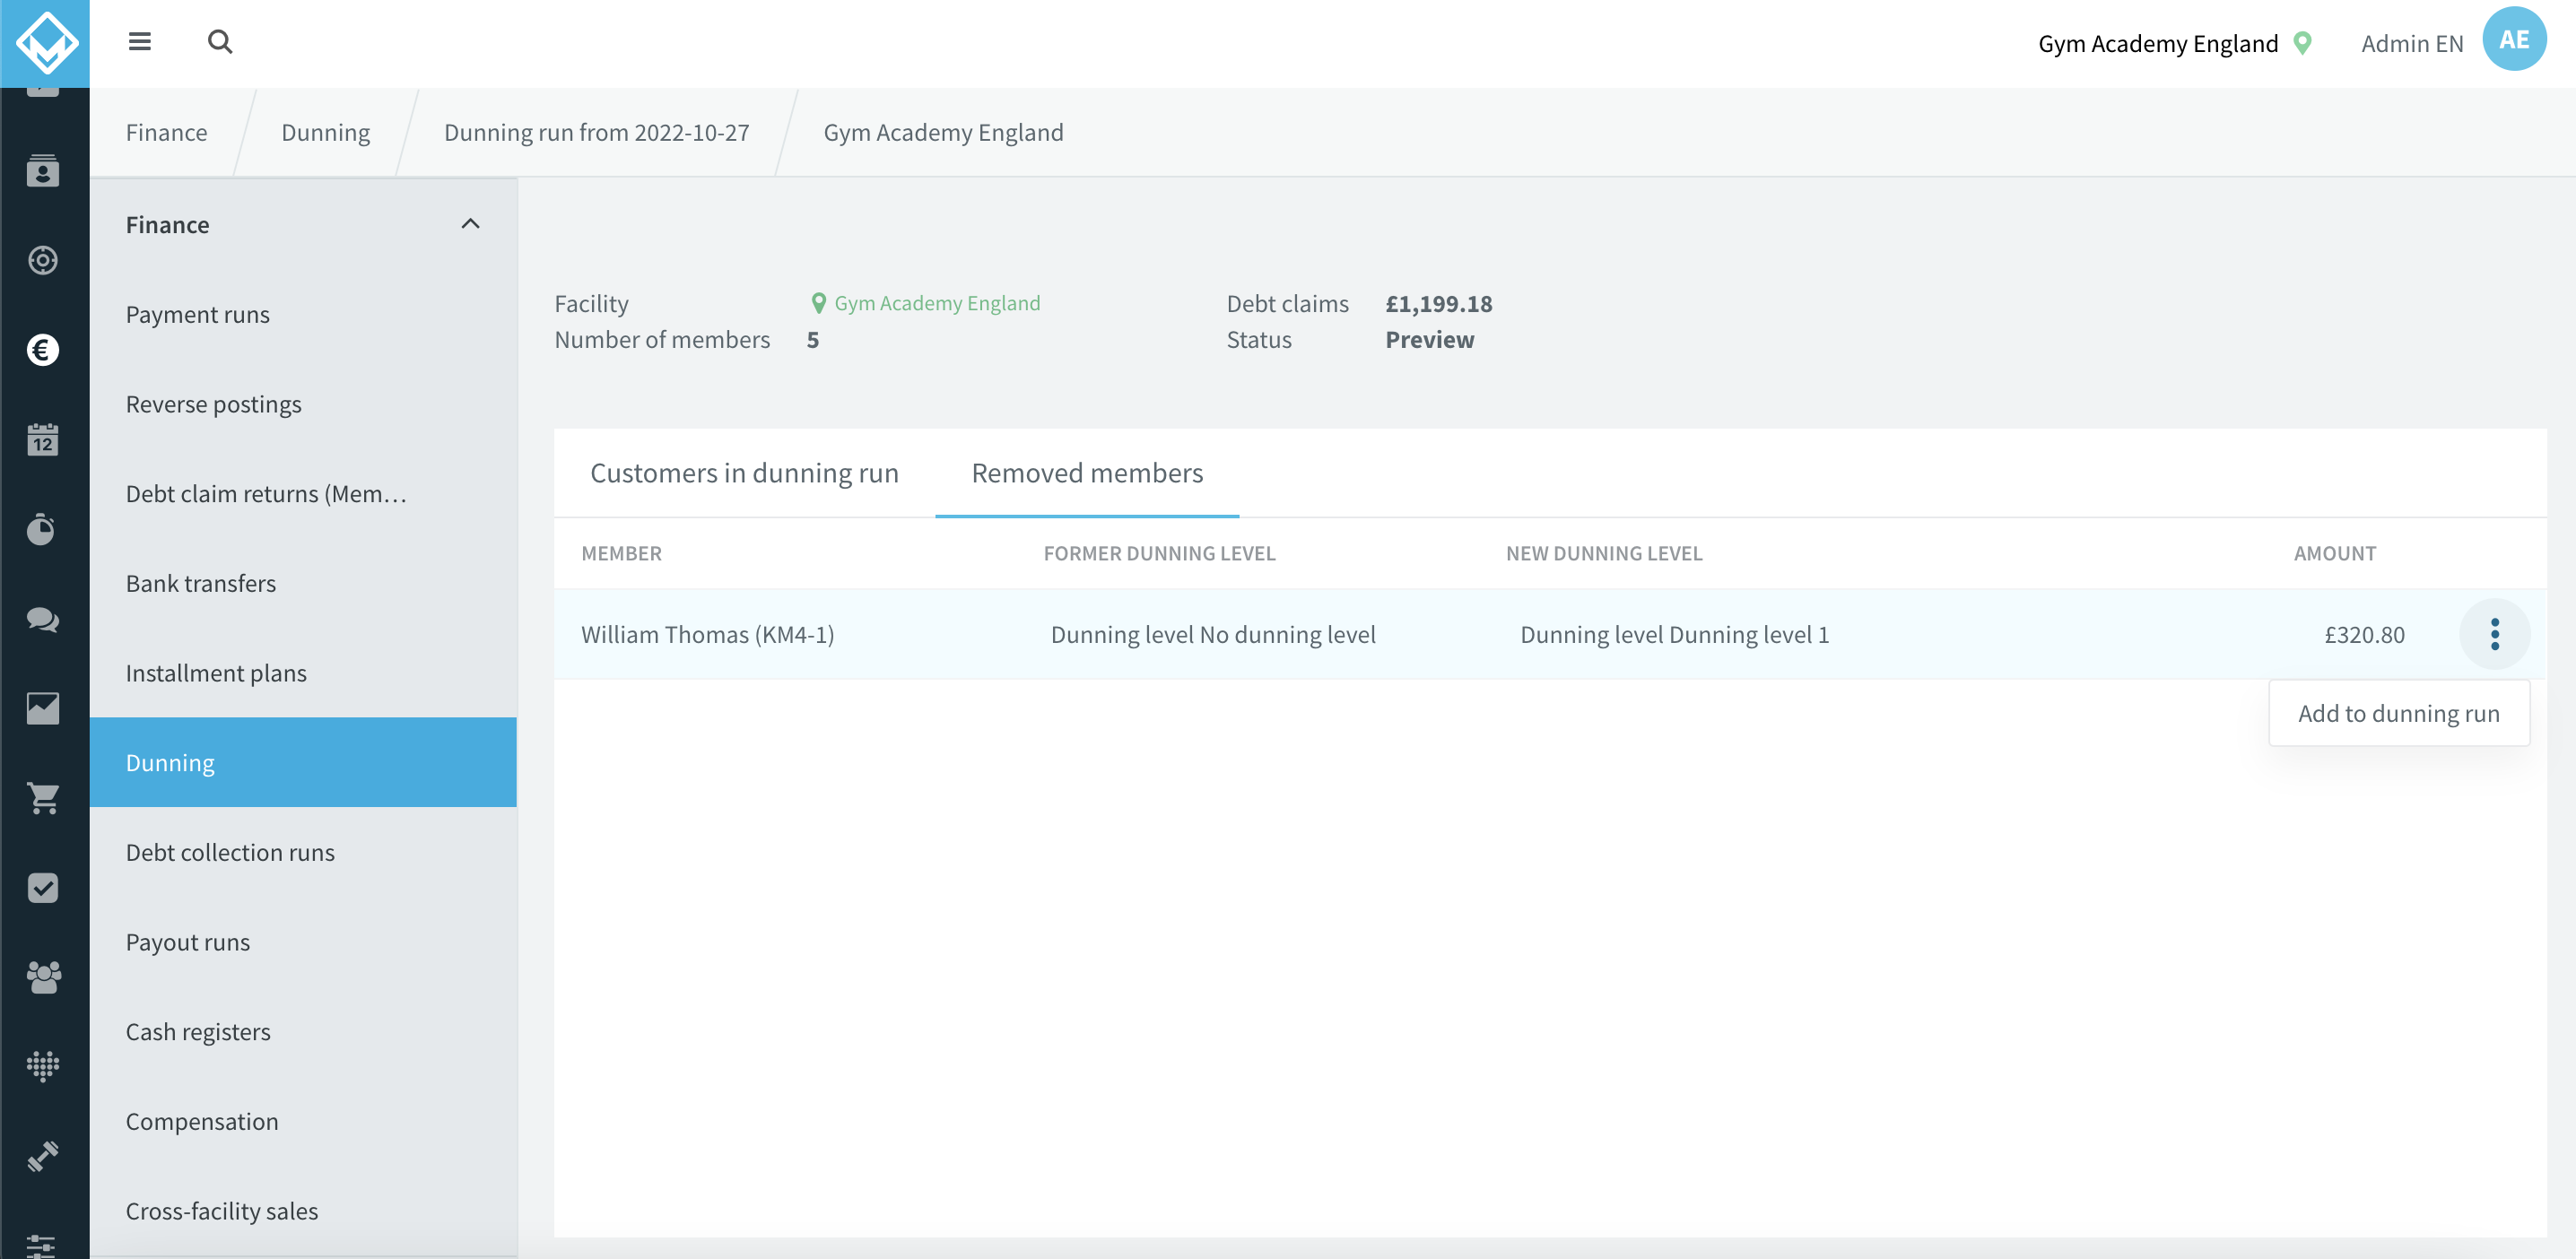Viewport: 2576px width, 1259px height.
Task: Open Cash registers
Action: coord(303,1031)
